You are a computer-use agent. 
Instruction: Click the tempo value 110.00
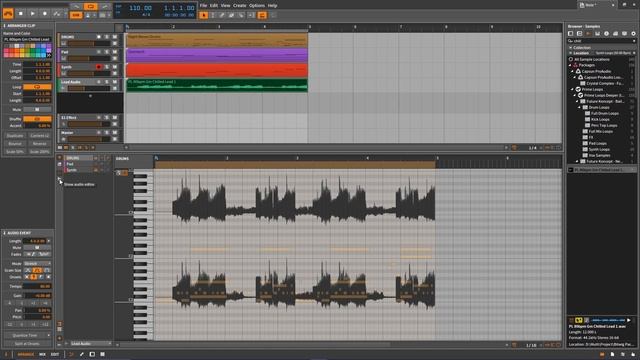[140, 8]
